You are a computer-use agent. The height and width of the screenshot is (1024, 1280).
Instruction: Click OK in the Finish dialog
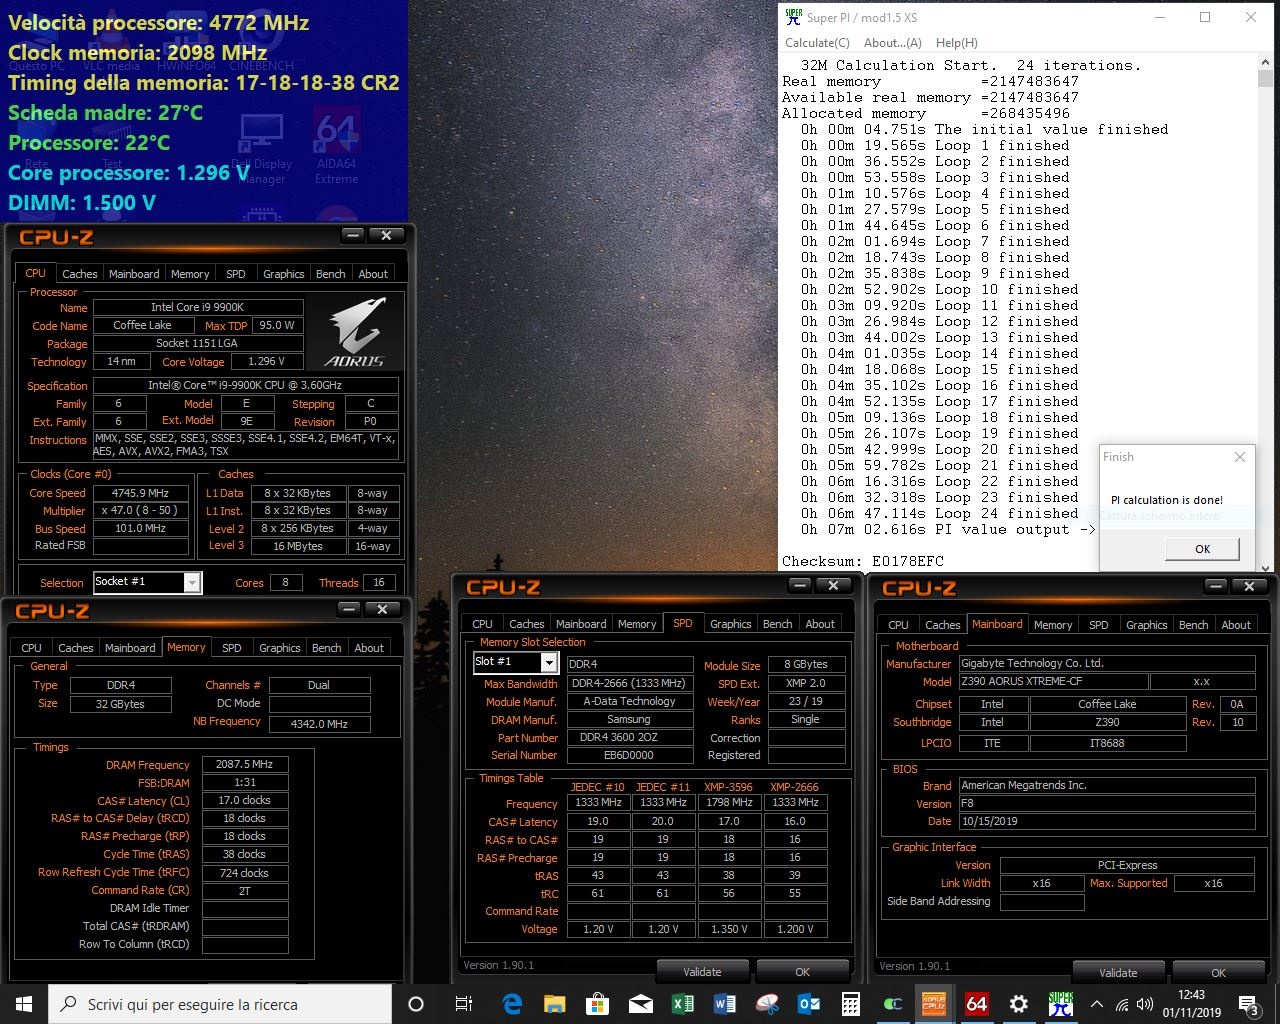[x=1202, y=549]
